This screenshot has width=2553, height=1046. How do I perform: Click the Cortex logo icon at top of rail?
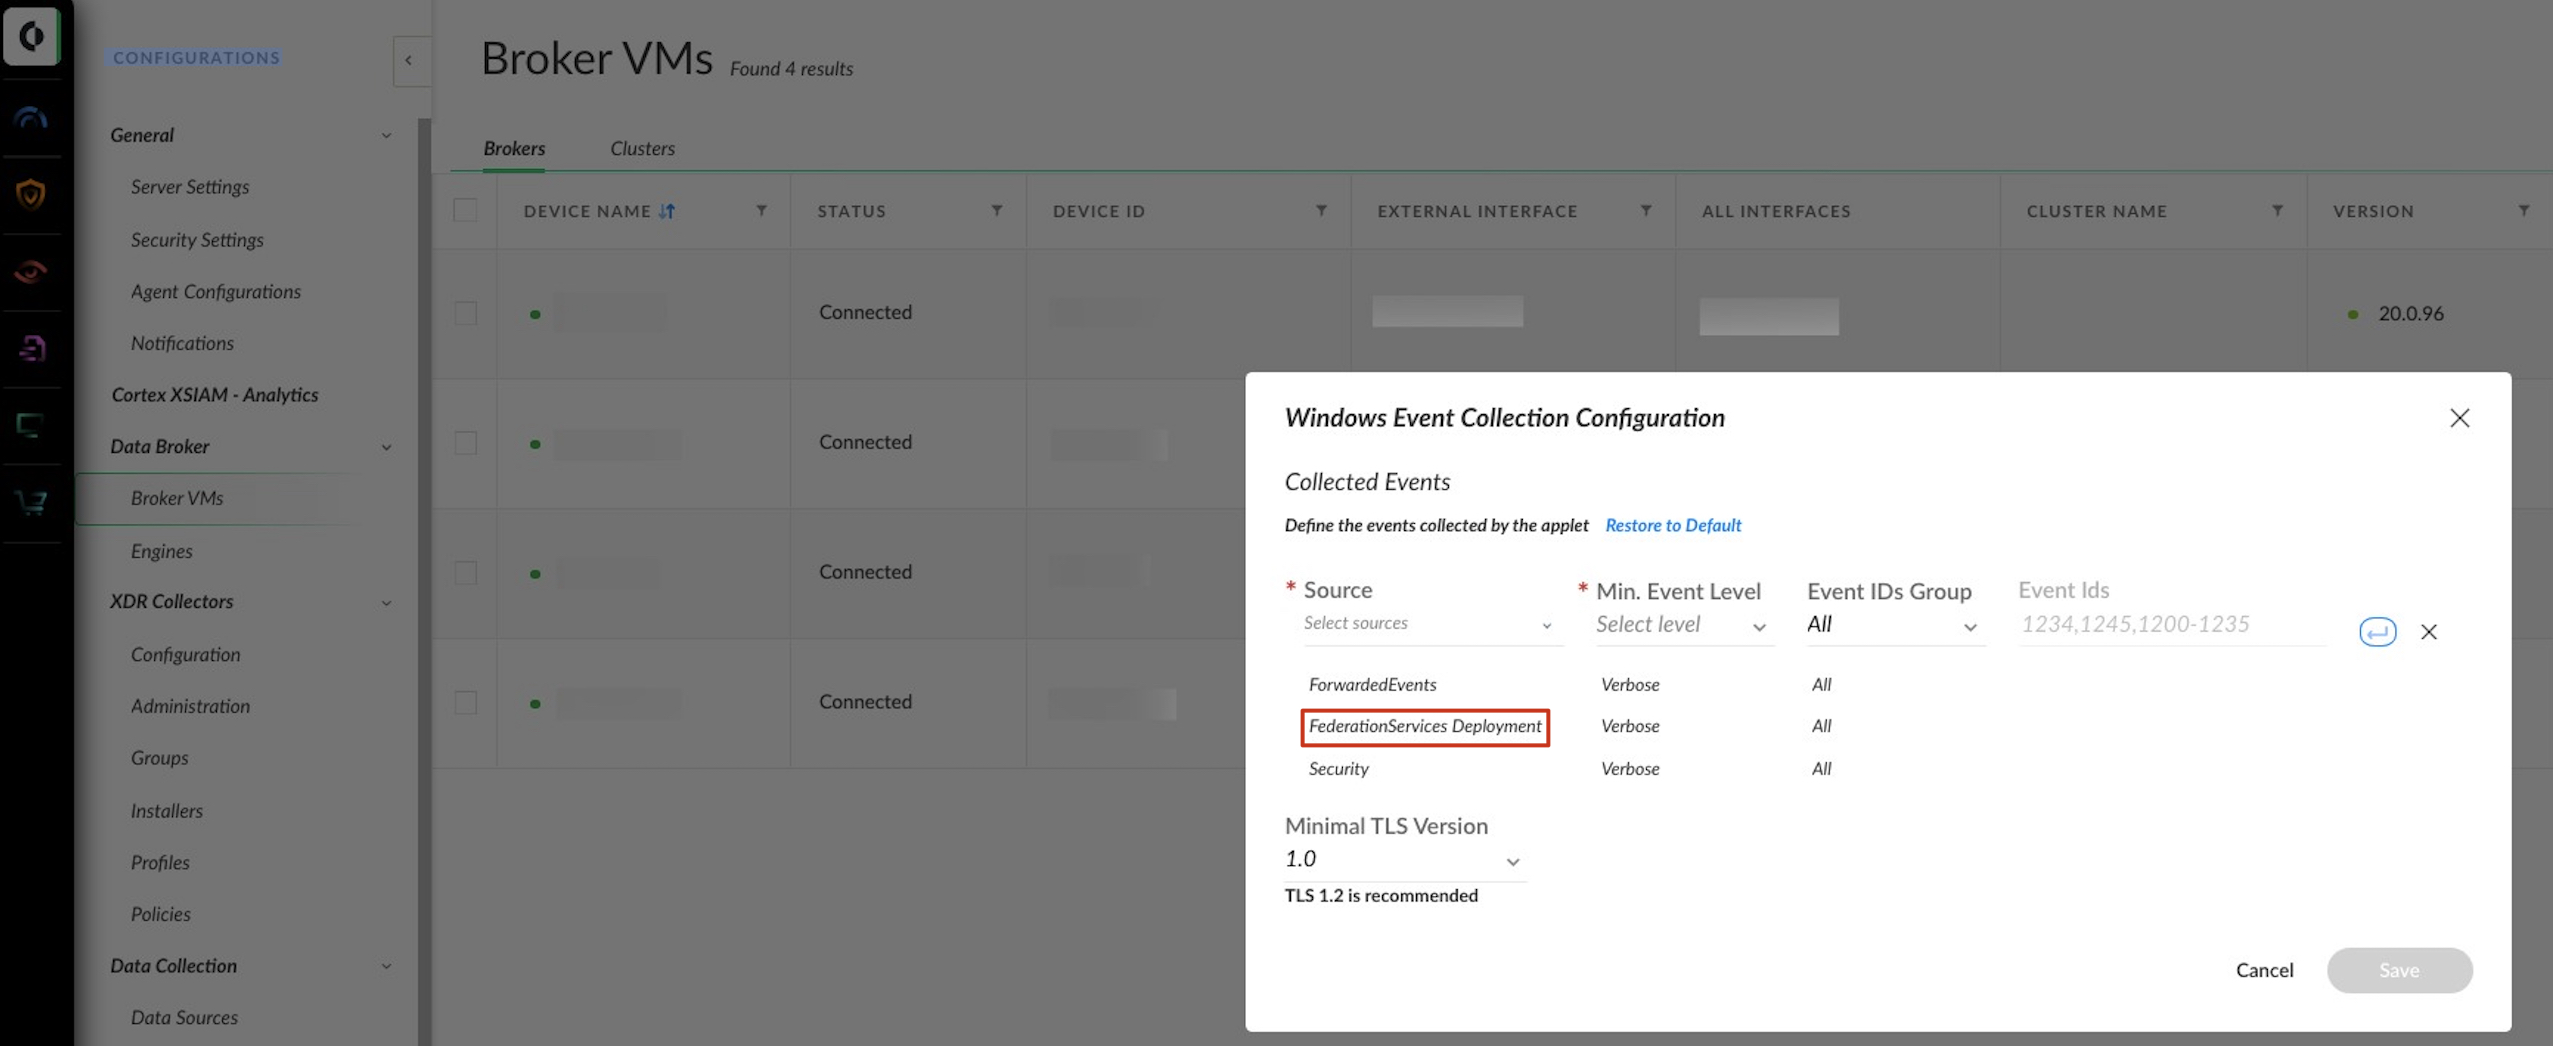point(31,36)
